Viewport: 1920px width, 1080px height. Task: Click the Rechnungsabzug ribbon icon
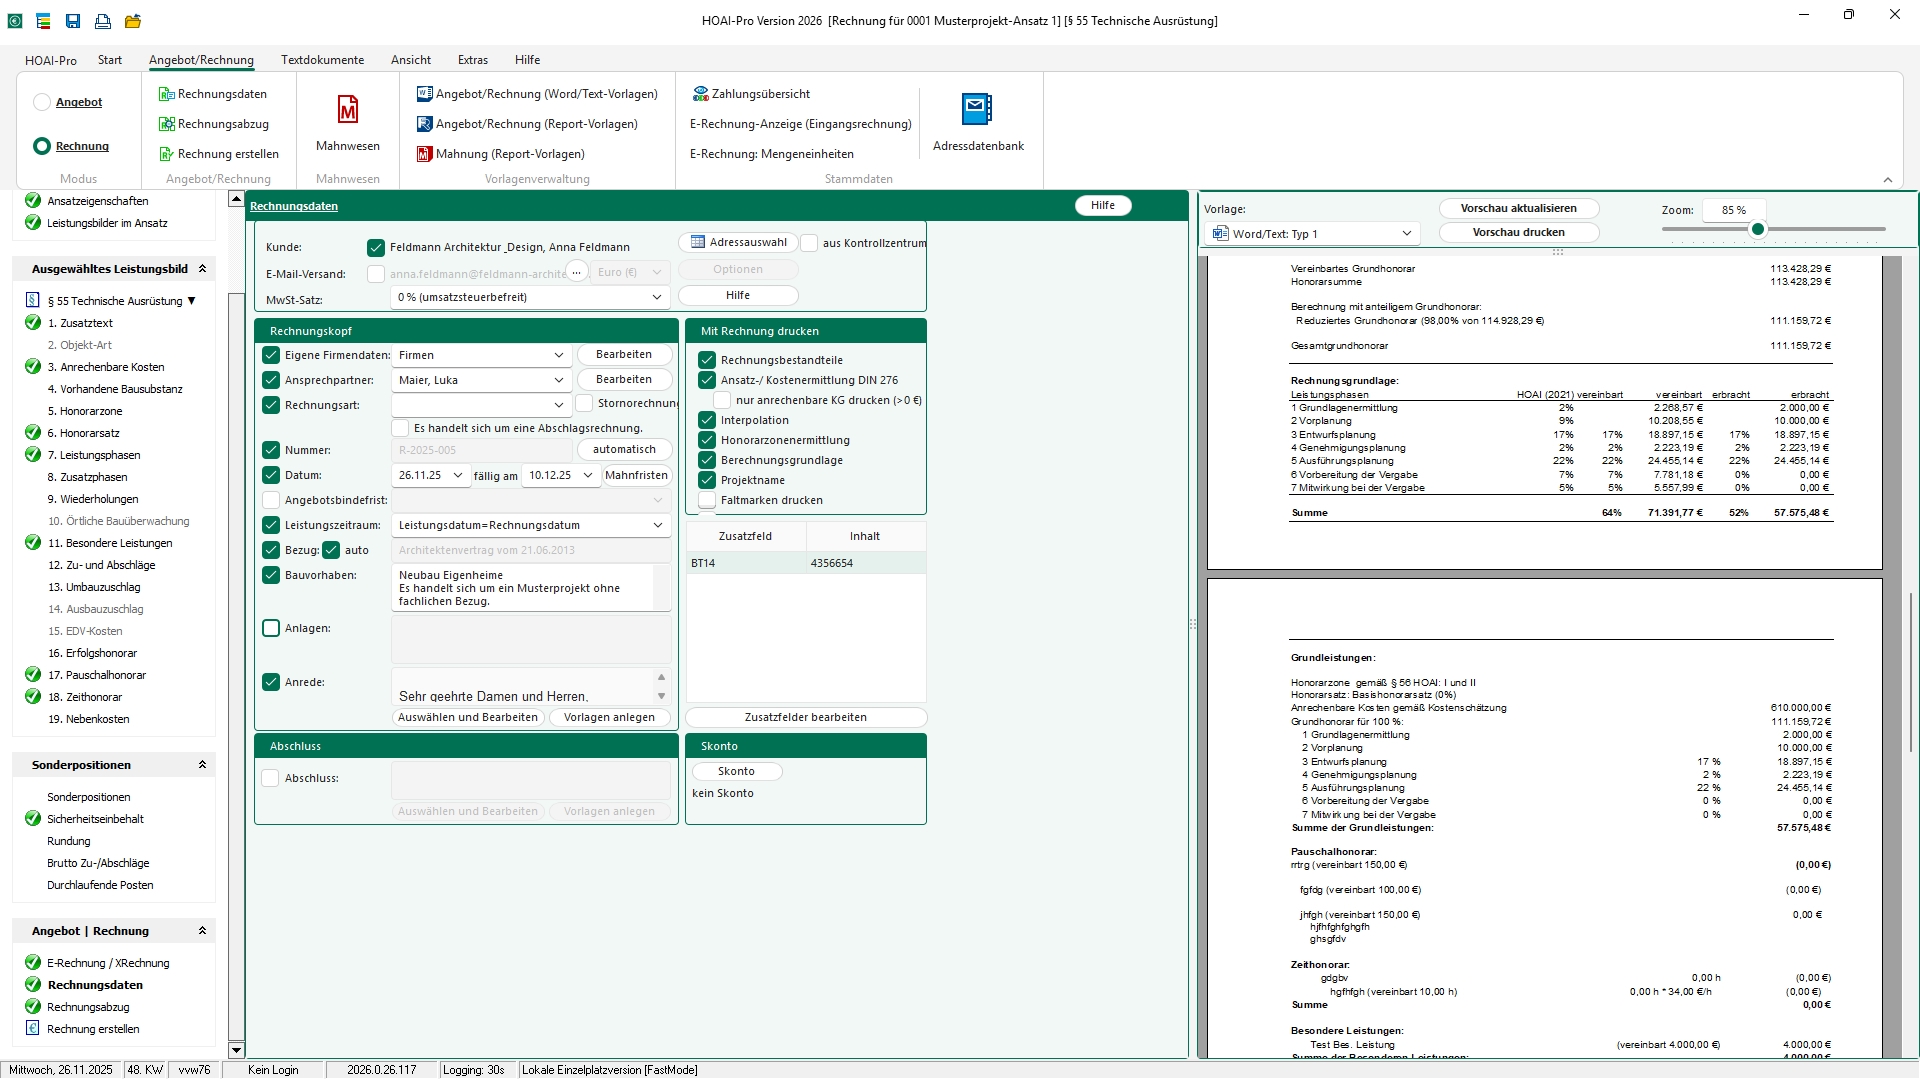[x=166, y=124]
